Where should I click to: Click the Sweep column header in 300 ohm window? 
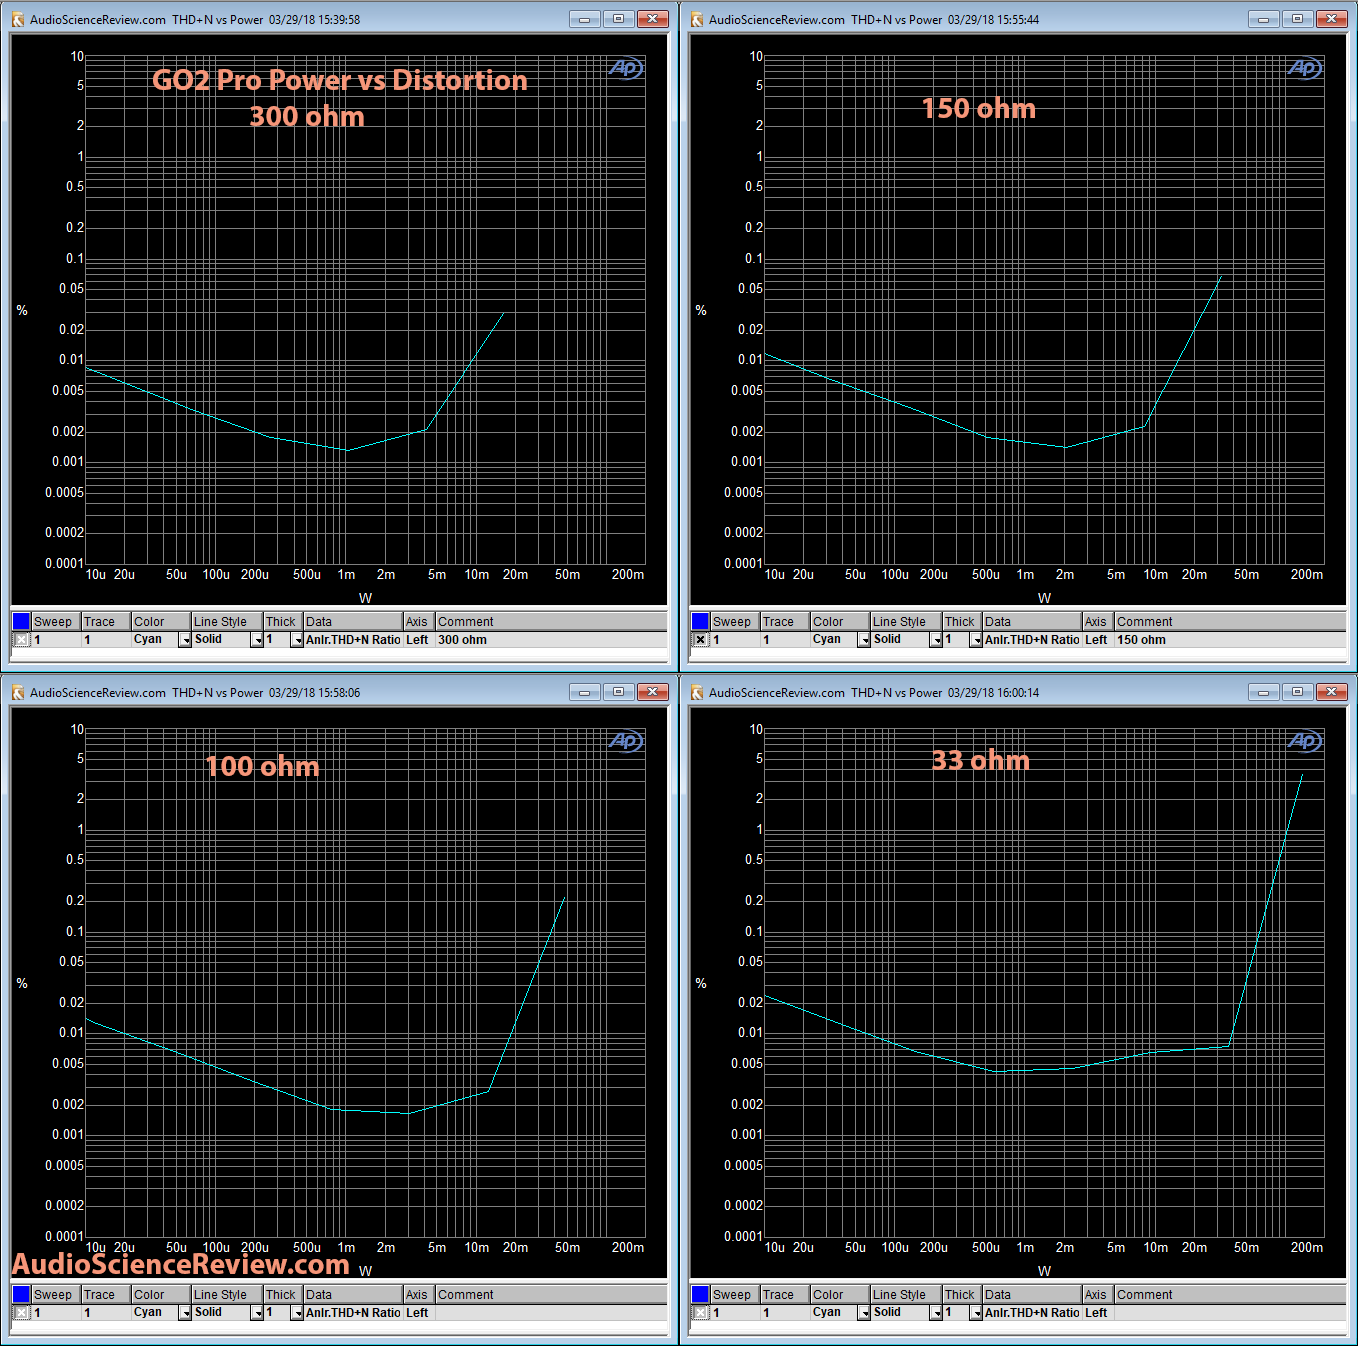coord(56,622)
